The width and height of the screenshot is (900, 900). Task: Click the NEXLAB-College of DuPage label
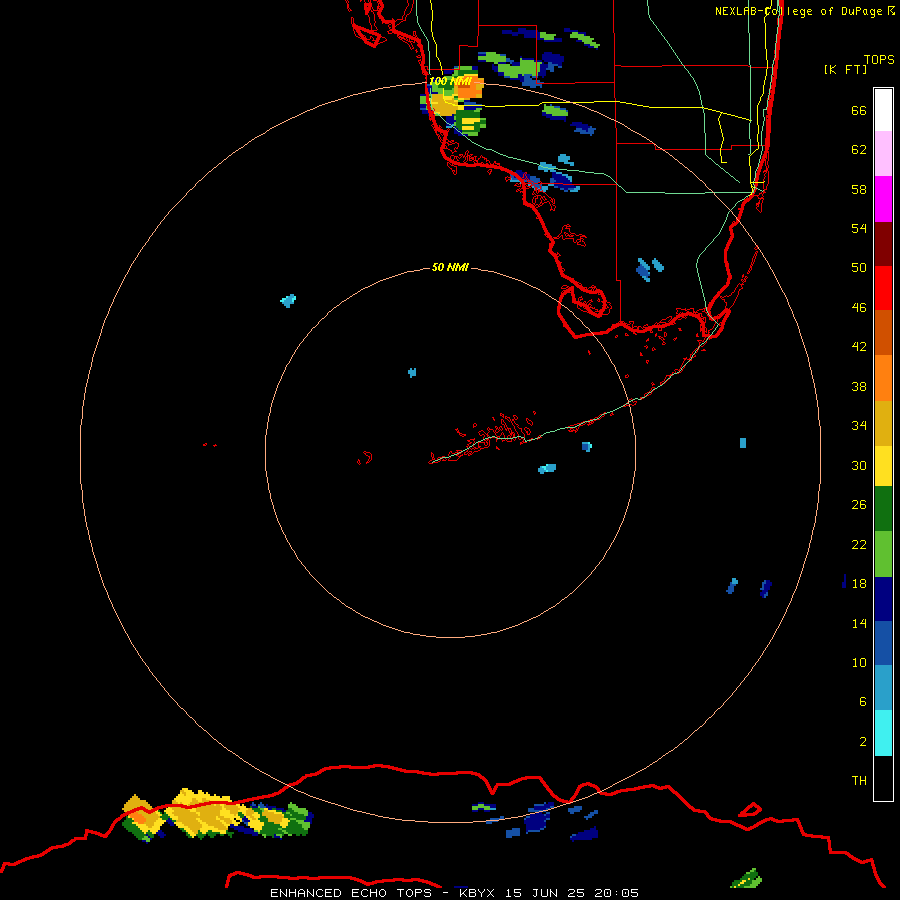(800, 11)
